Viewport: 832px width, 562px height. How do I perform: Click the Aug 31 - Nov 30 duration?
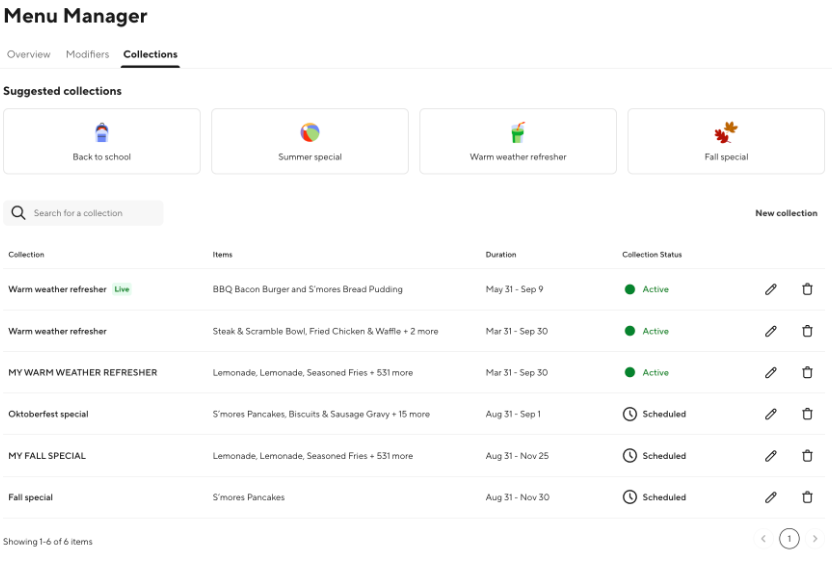tap(517, 497)
